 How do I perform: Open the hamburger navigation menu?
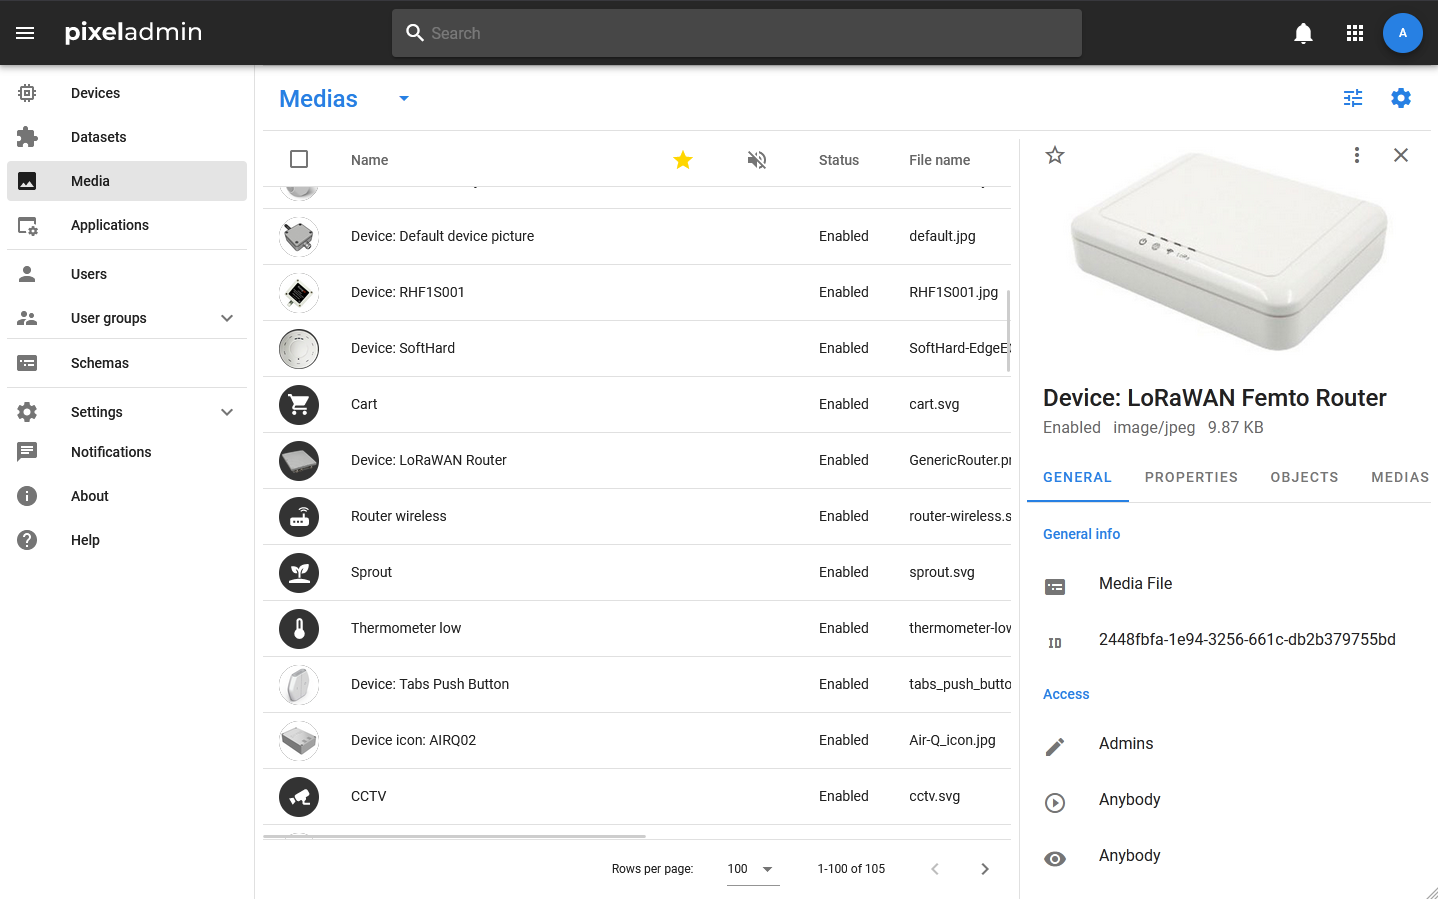[x=25, y=33]
